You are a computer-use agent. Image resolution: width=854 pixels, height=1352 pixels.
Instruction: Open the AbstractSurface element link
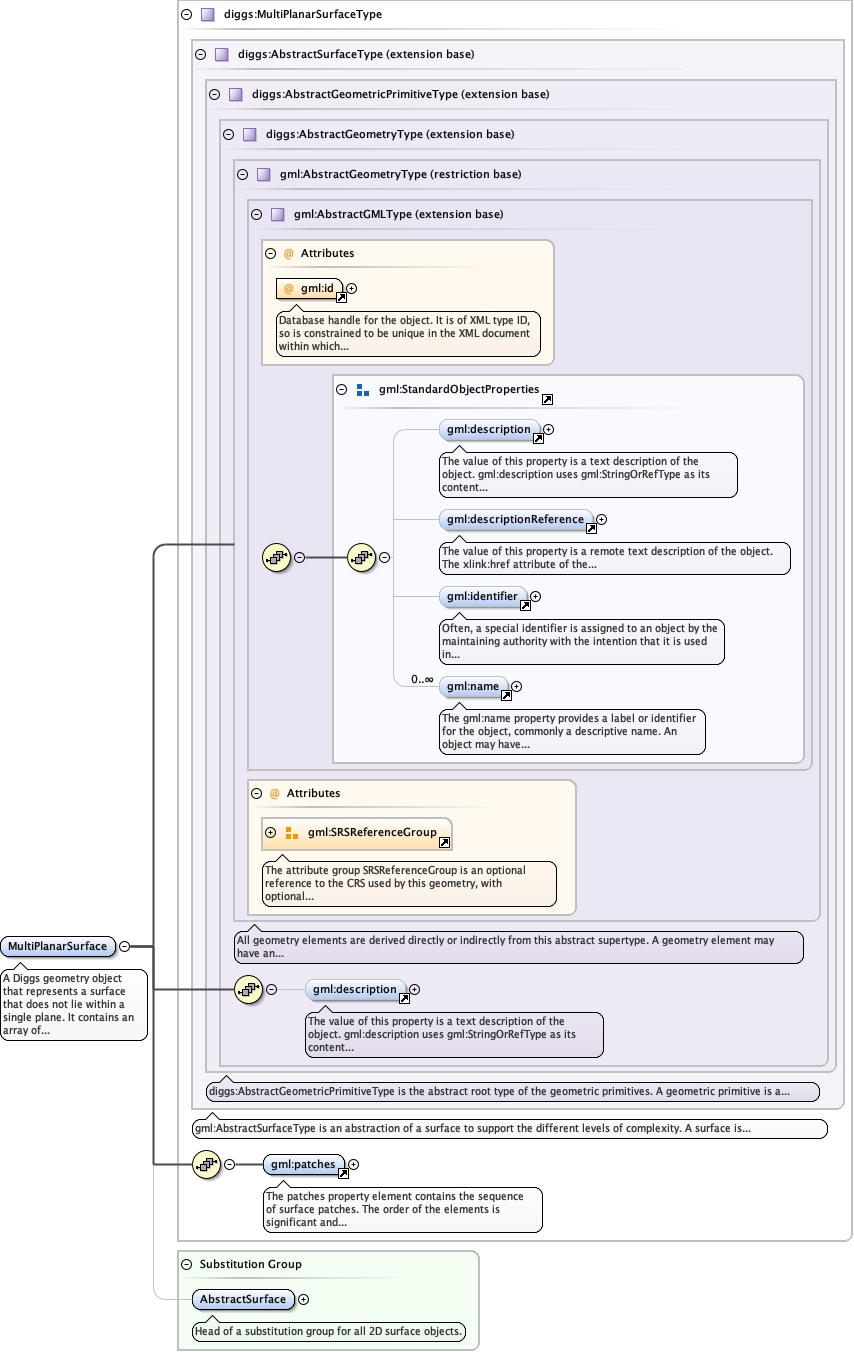pyautogui.click(x=242, y=1299)
